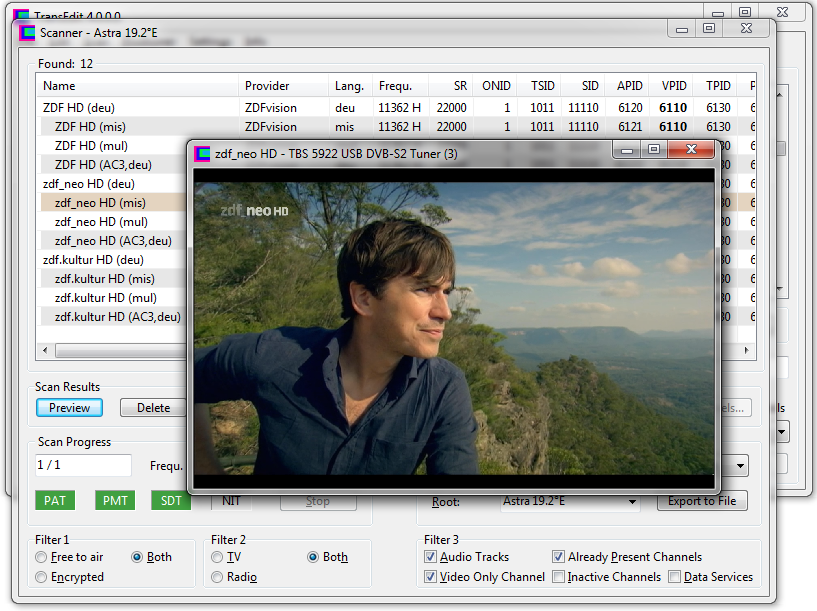This screenshot has height=611, width=817.
Task: Open the dropdown in the TransEdit window behind
Action: 782,431
